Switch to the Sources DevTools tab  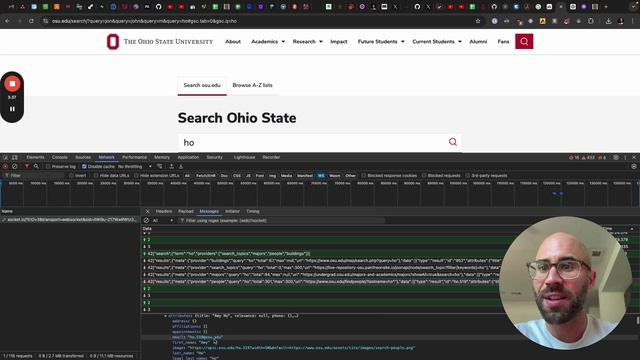pos(83,157)
